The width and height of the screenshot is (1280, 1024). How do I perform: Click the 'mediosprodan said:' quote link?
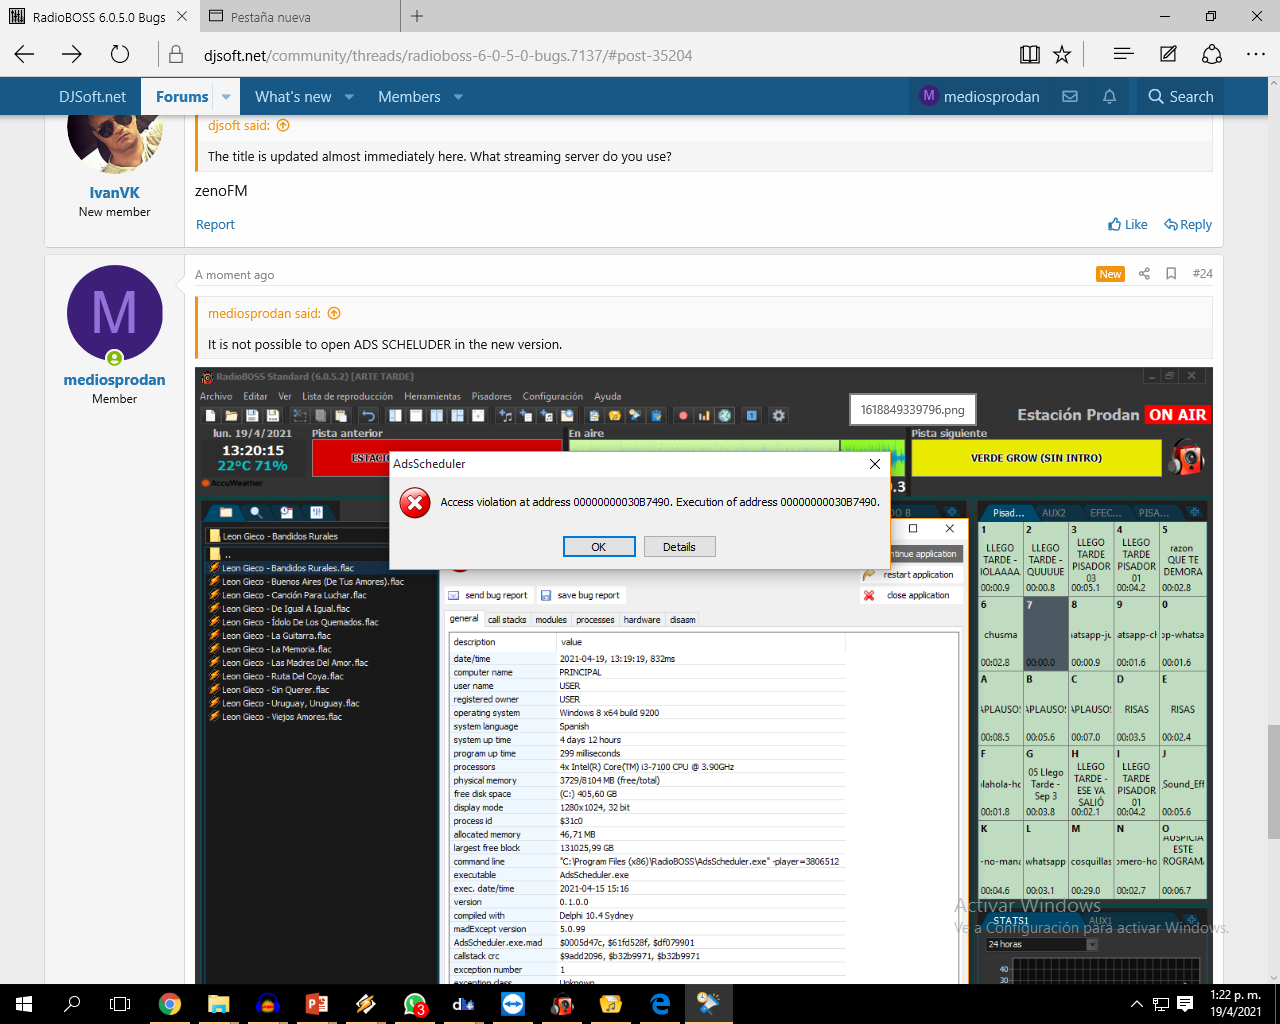(x=264, y=313)
